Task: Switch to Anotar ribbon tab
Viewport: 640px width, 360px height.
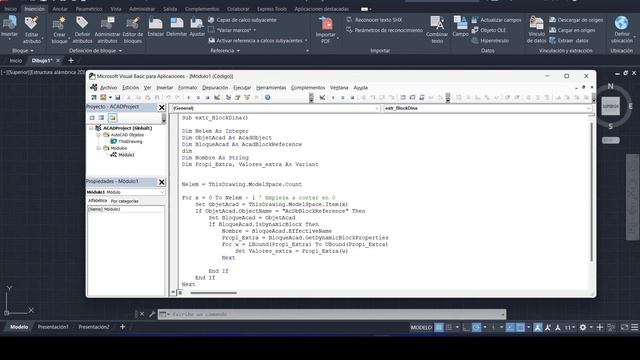Action: point(60,9)
